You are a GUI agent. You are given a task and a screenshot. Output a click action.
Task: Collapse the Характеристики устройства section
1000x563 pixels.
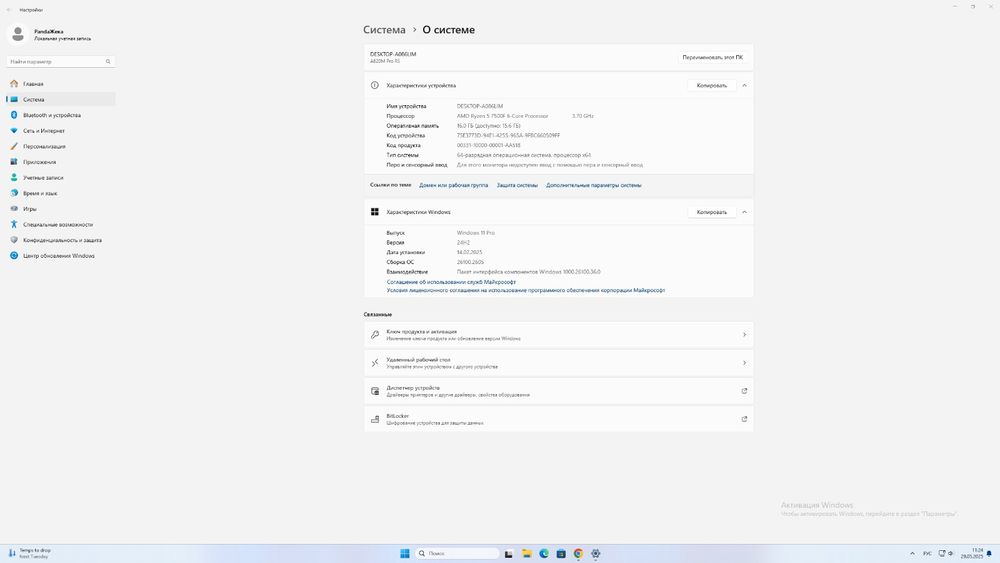(x=744, y=85)
